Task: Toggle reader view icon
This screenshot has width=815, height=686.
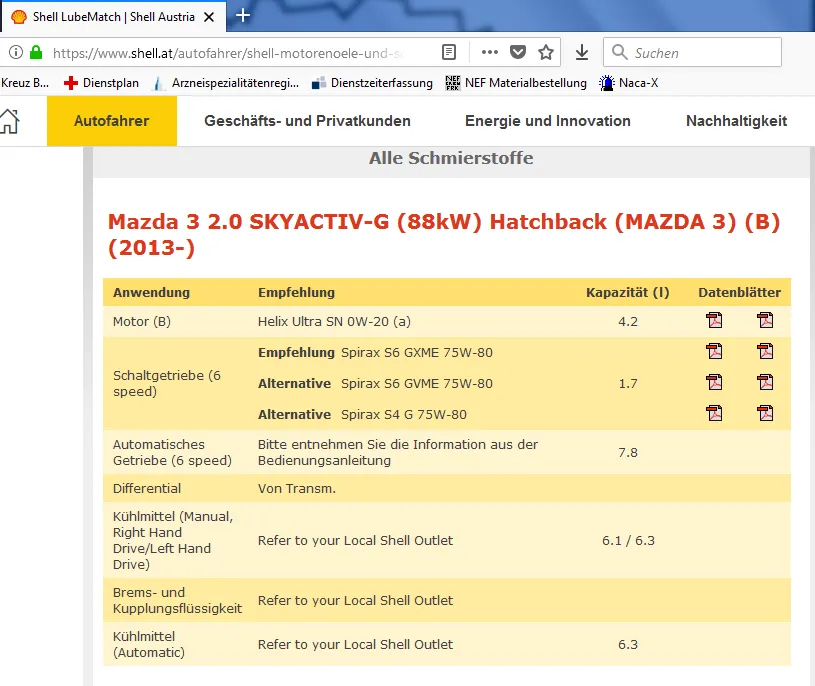Action: tap(449, 52)
